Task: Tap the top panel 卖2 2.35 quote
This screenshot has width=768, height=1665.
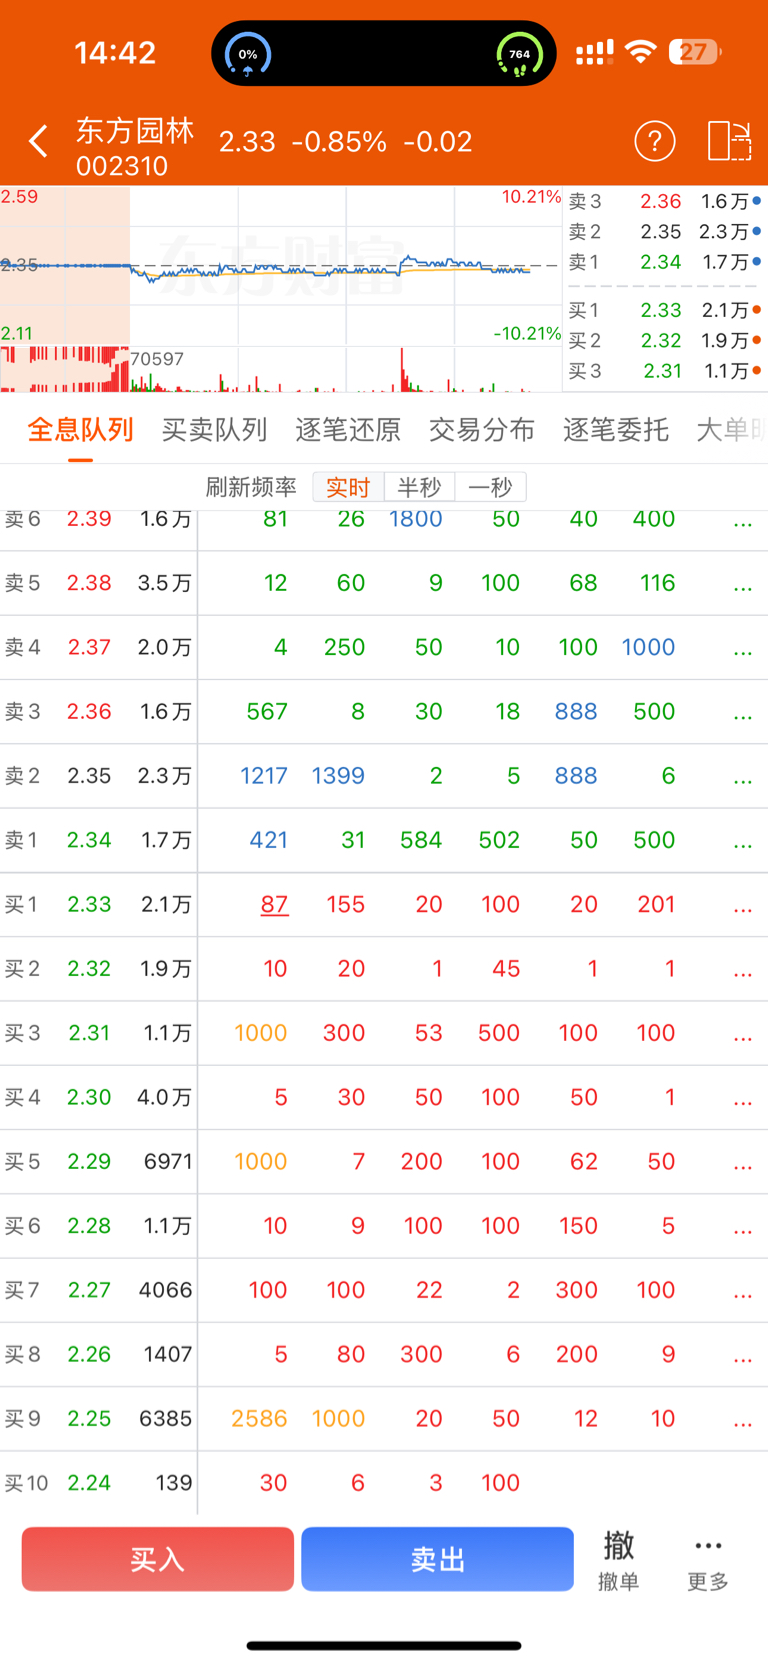Action: coord(665,231)
